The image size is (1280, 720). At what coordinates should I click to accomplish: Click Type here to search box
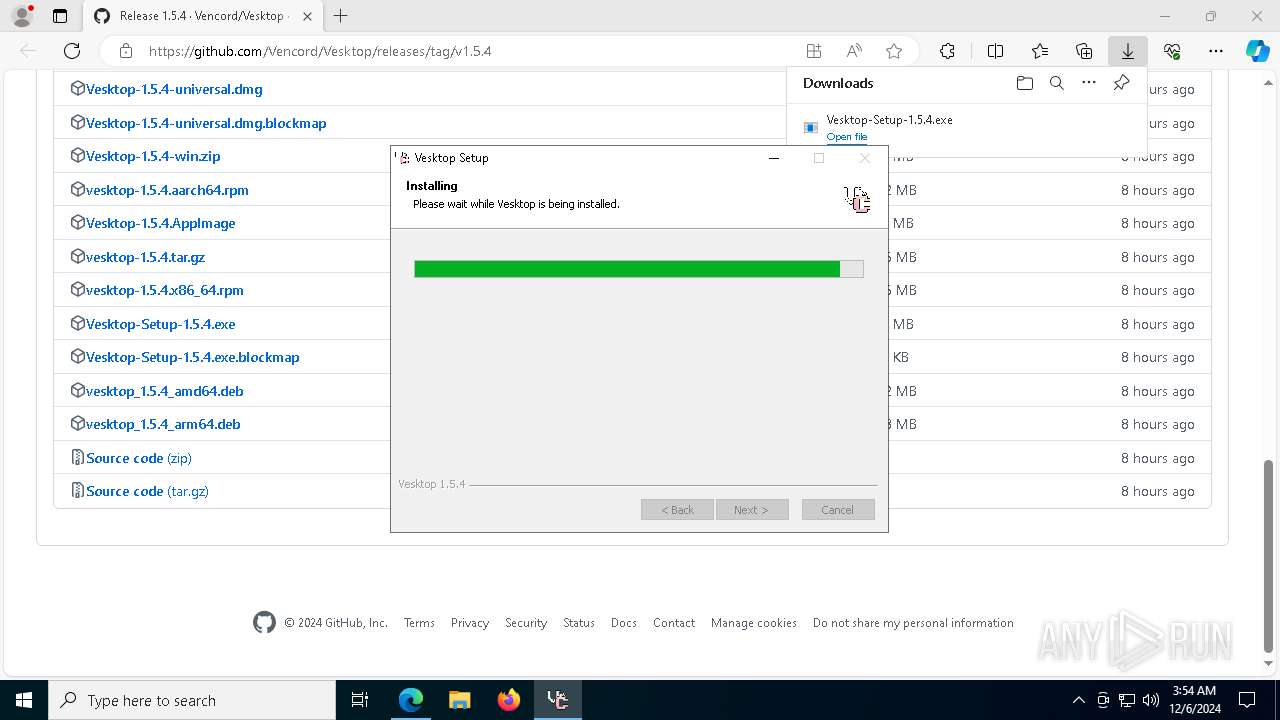tap(192, 700)
